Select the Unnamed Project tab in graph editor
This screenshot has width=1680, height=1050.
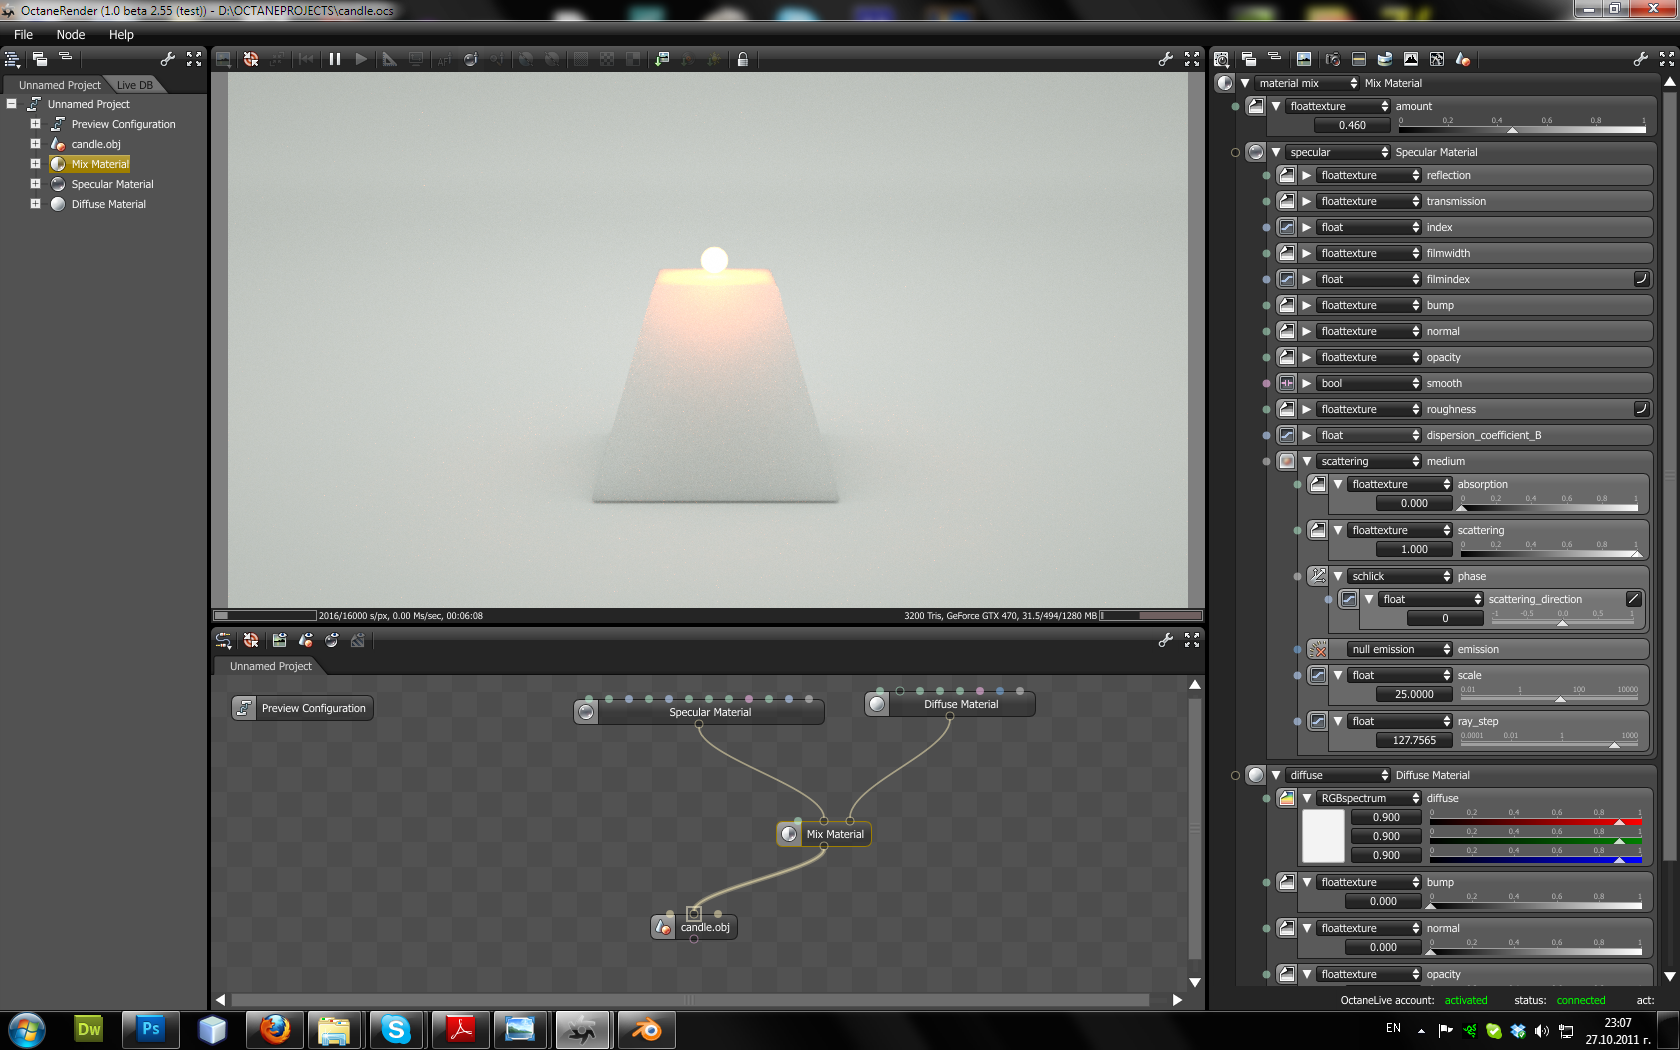[270, 666]
